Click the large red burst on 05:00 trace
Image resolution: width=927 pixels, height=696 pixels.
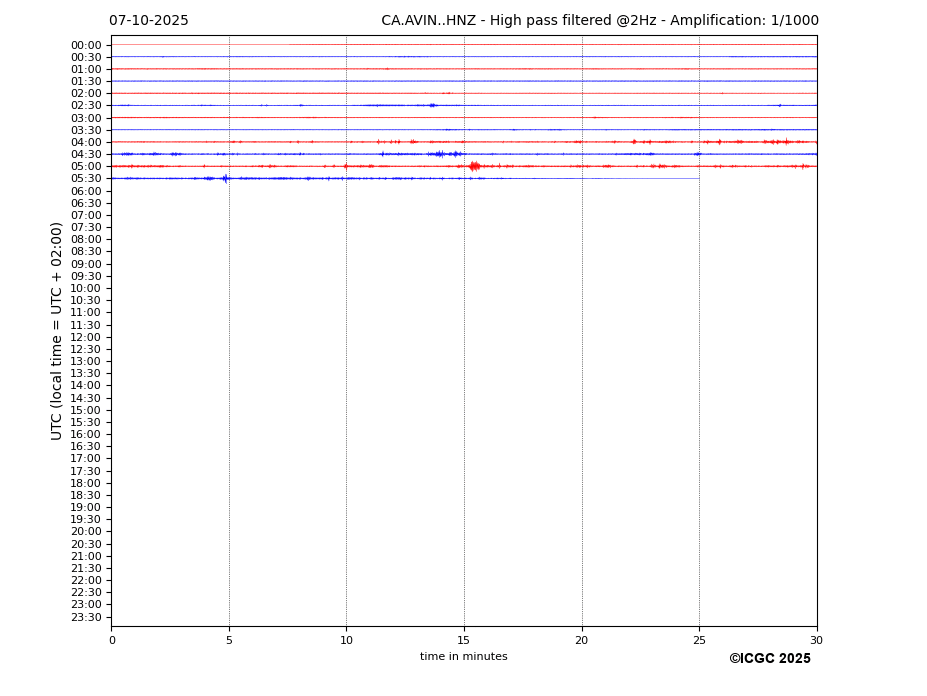click(x=474, y=166)
